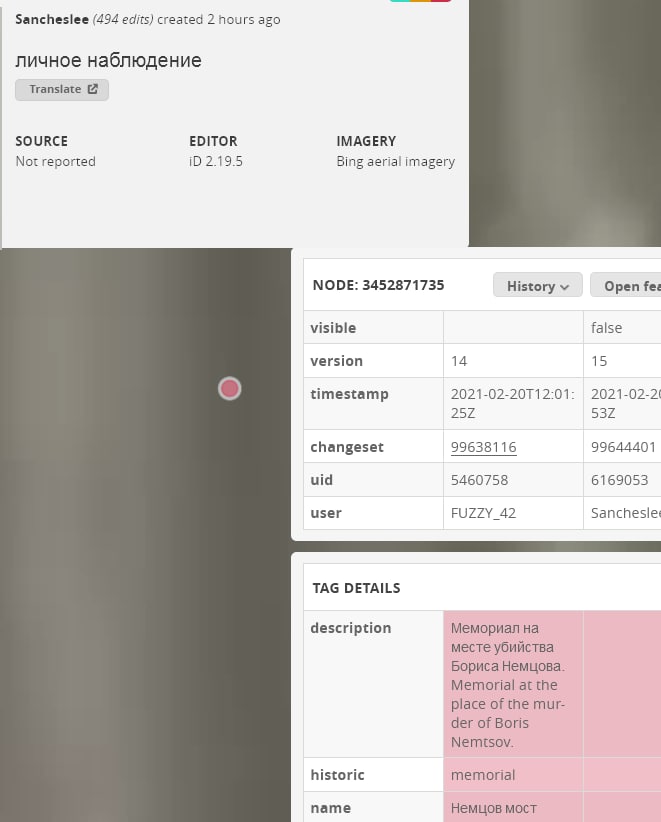This screenshot has height=822, width=661.
Task: Select the deleted node marker on the map
Action: [x=230, y=388]
